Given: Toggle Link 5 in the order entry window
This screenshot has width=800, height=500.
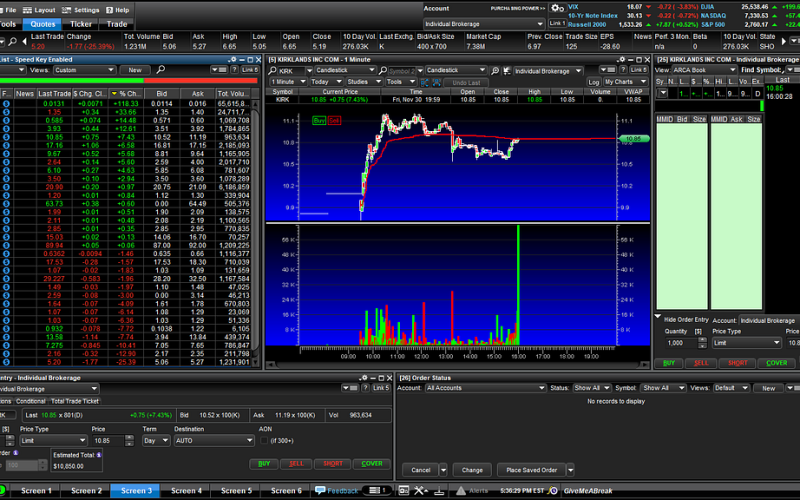Looking at the screenshot, I should [381, 388].
